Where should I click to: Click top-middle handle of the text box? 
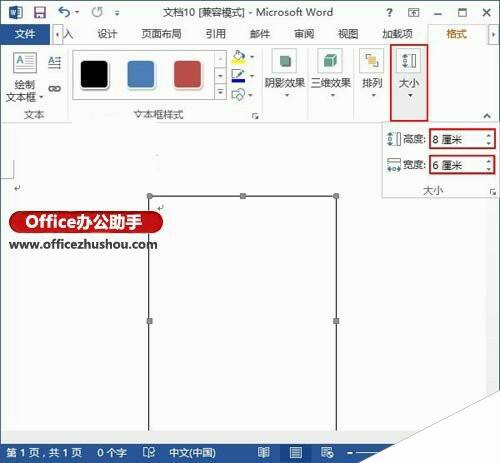(243, 196)
